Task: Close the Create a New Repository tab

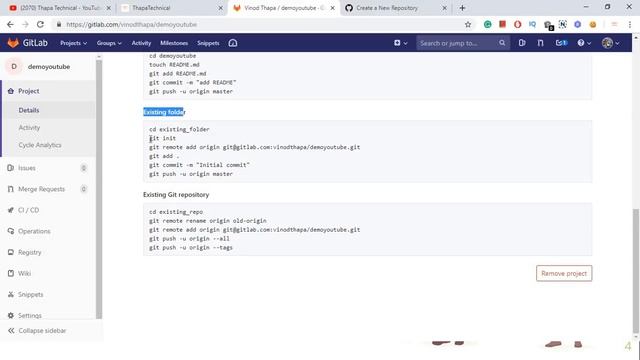Action: [x=444, y=8]
